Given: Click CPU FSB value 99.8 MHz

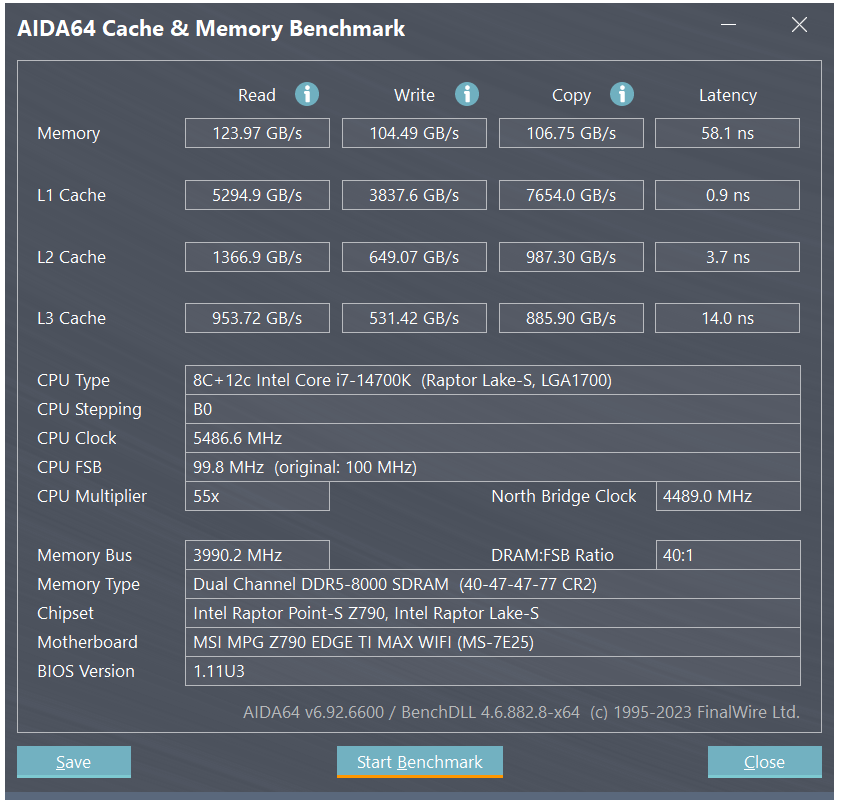Looking at the screenshot, I should [493, 467].
